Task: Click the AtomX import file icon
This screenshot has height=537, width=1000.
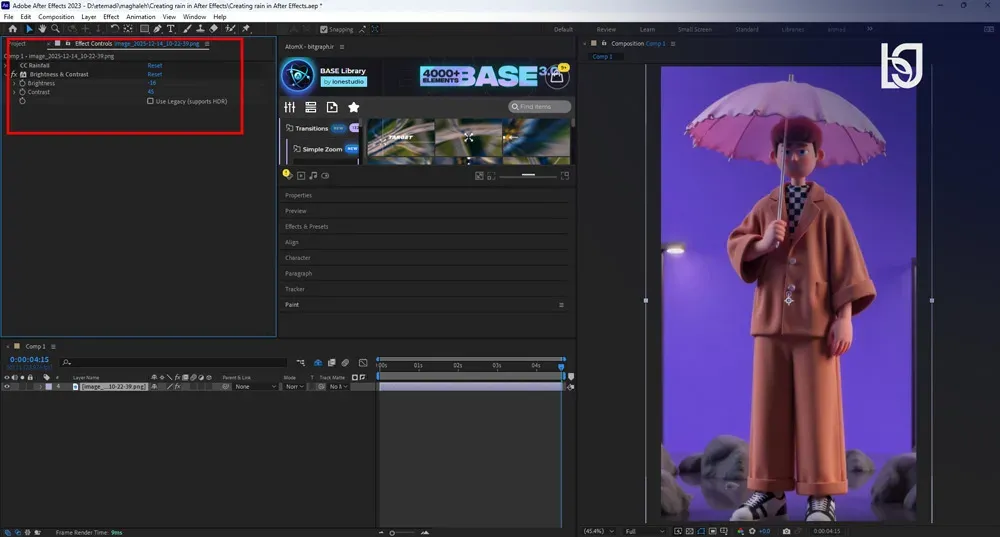Action: coord(332,107)
